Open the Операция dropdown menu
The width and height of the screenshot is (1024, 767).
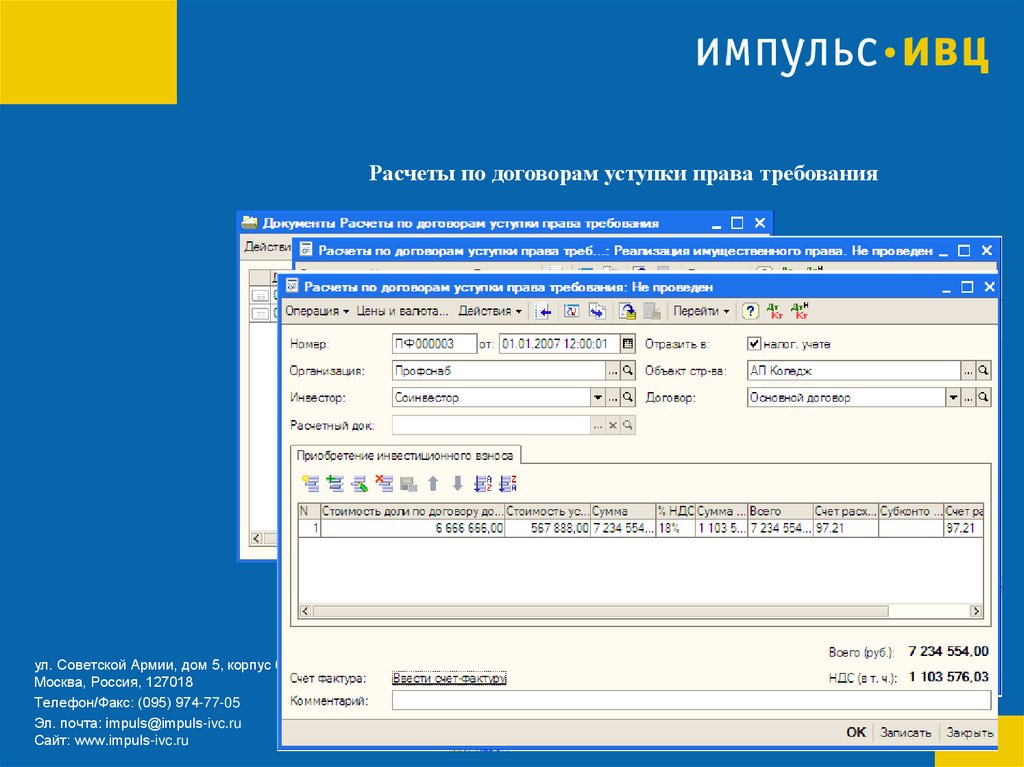coord(317,312)
